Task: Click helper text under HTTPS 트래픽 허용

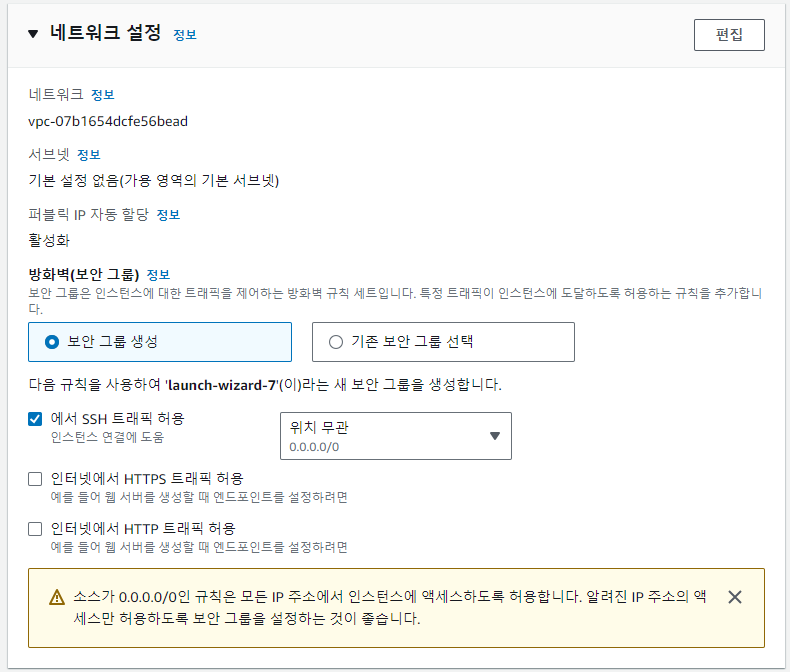Action: click(199, 497)
